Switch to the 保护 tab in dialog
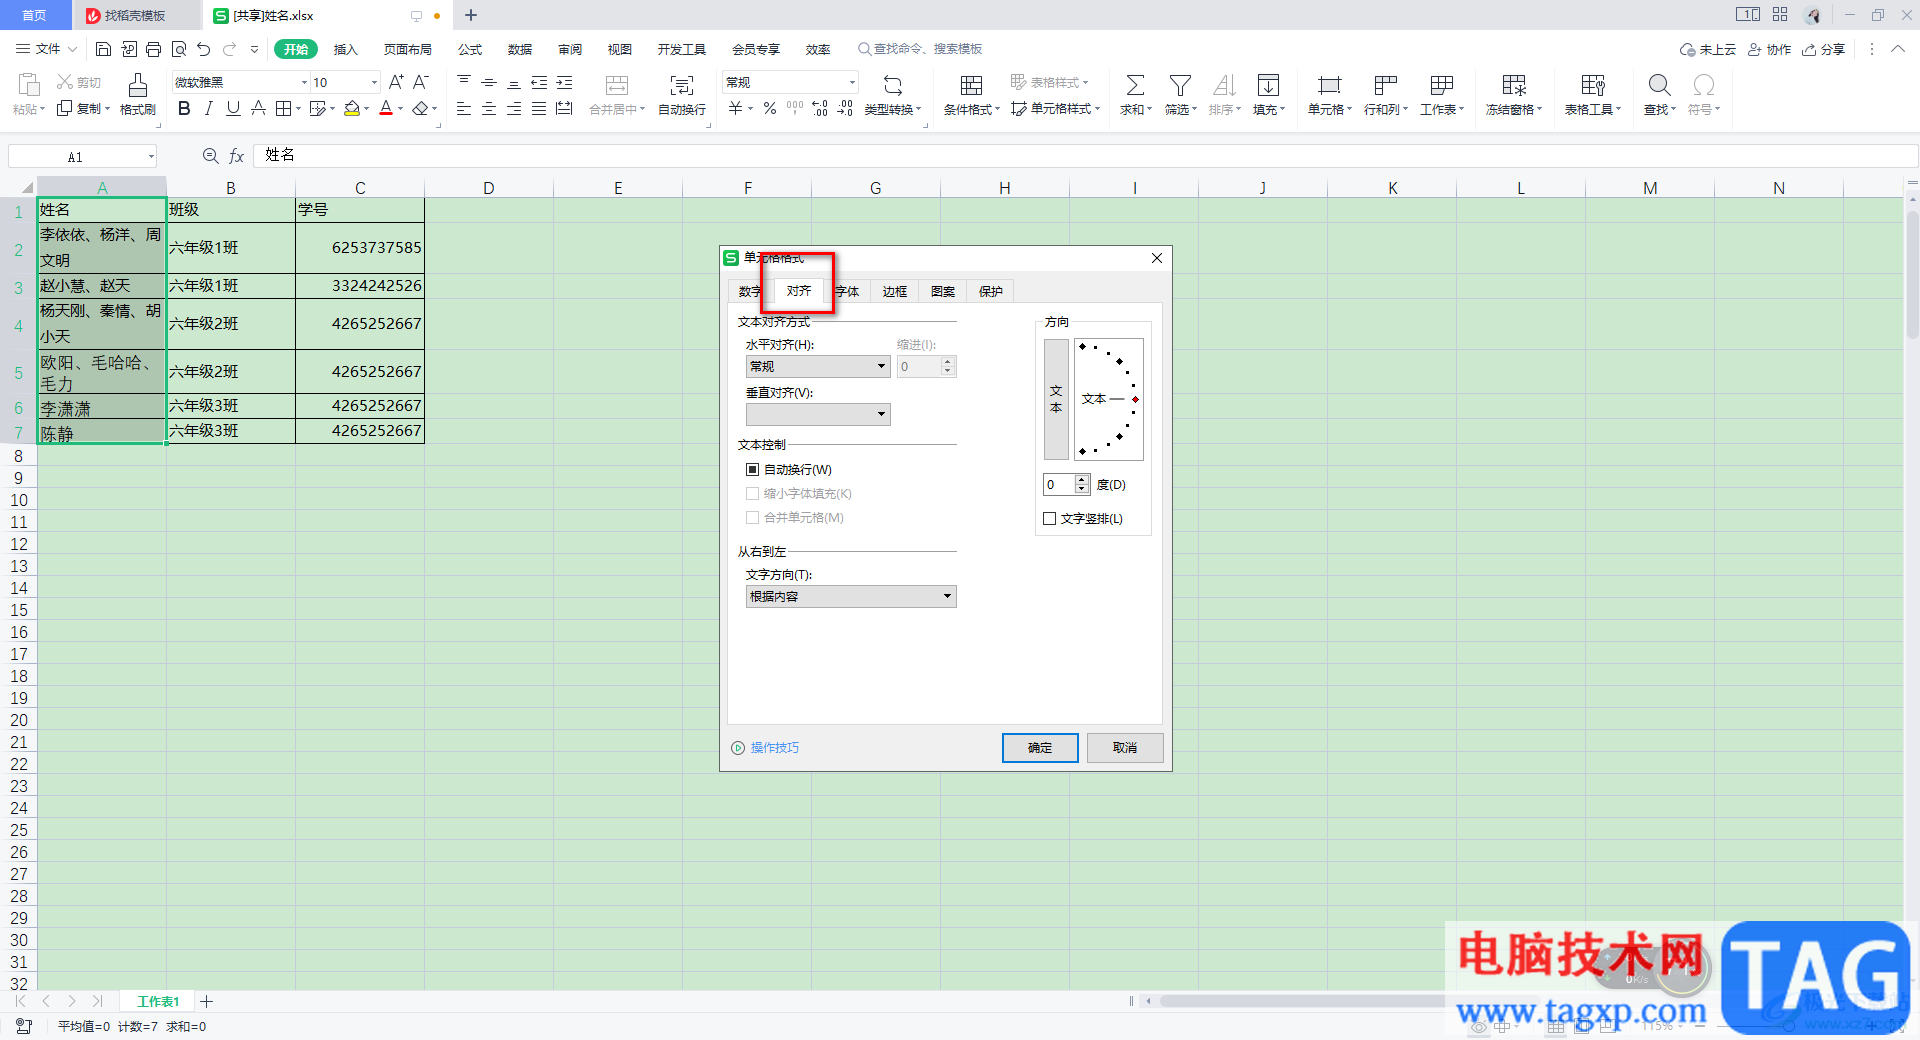Viewport: 1920px width, 1040px height. pos(991,291)
